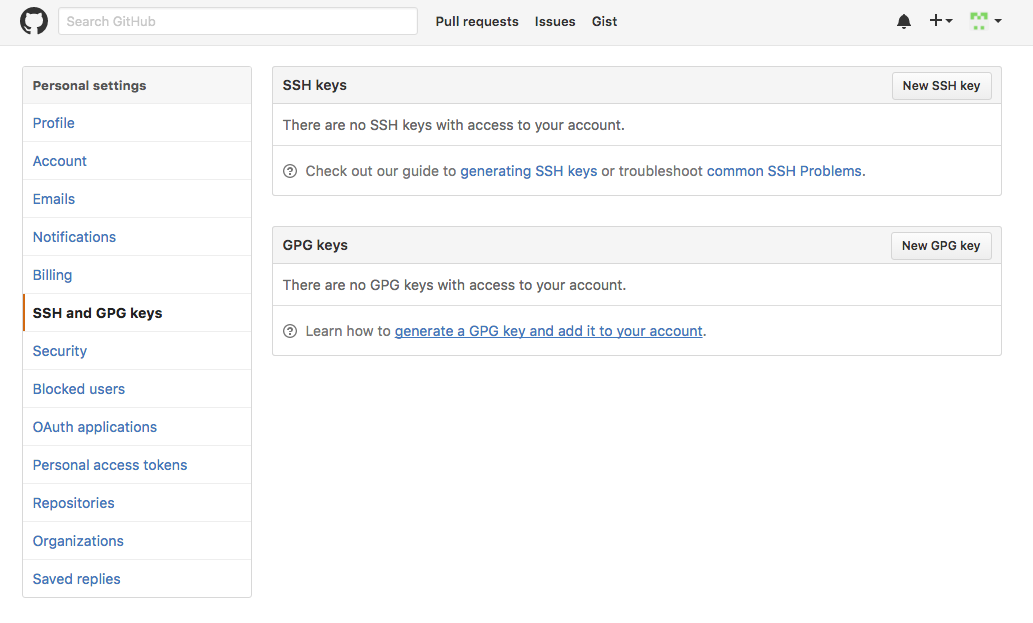Click the generate a GPG key link
The height and width of the screenshot is (623, 1033).
coord(548,331)
